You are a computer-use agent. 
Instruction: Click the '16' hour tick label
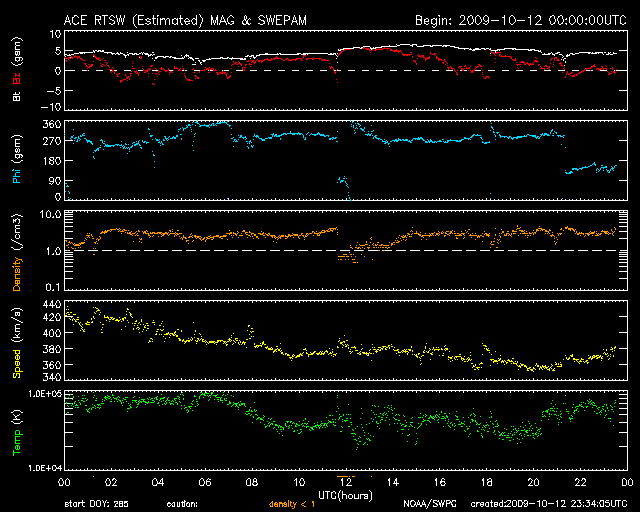click(x=440, y=482)
